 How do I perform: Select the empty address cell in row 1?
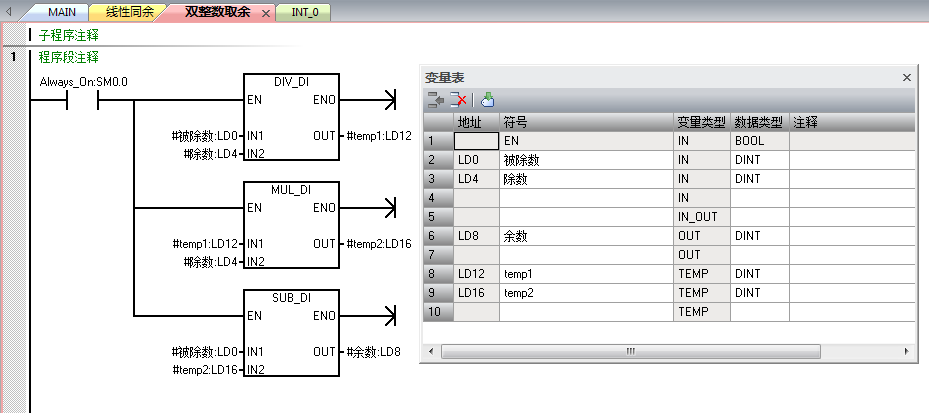tap(476, 141)
